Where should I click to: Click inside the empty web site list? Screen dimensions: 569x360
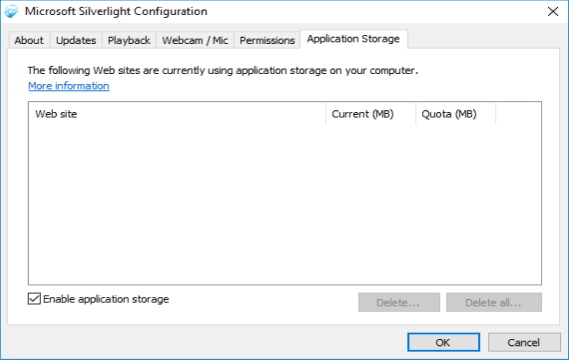pos(285,204)
